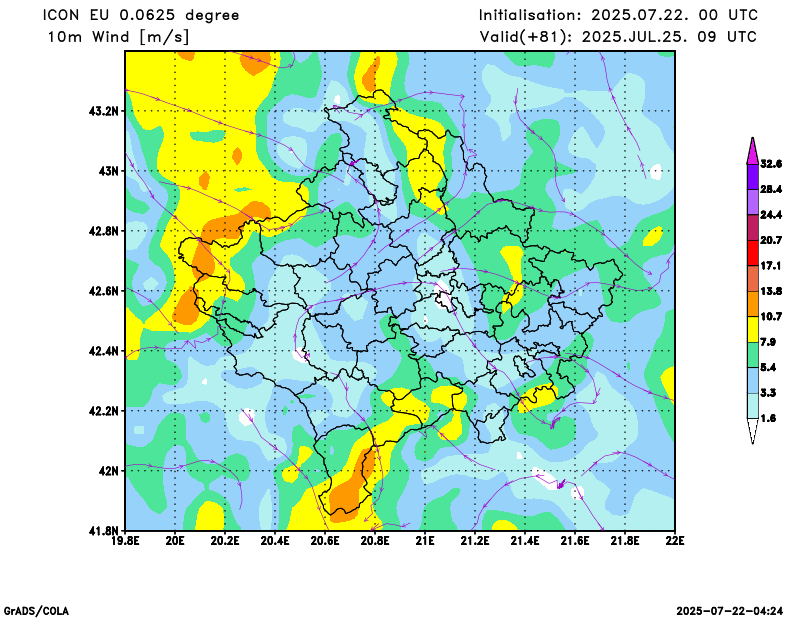Click the '2025-07-22-04:24' timestamp
The height and width of the screenshot is (618, 800).
(730, 611)
